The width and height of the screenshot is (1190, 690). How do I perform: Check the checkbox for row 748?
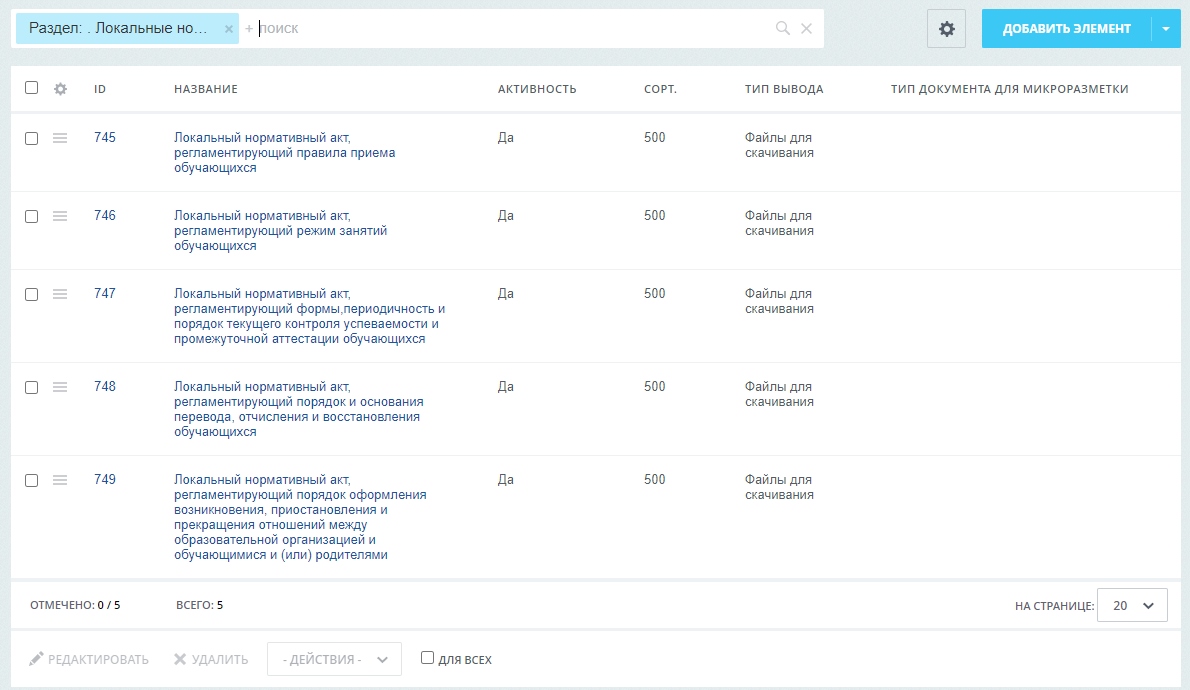pyautogui.click(x=31, y=387)
